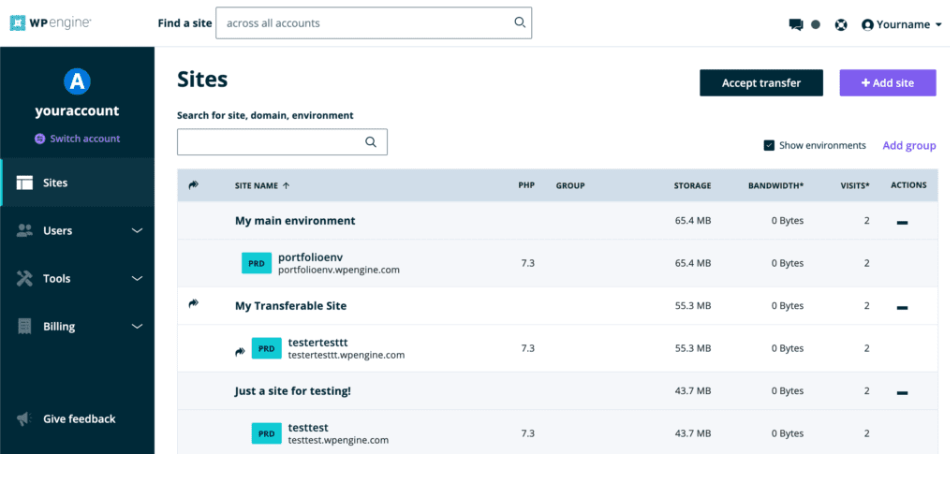Collapse the Just a site for testing row
This screenshot has height=480, width=950.
(902, 392)
